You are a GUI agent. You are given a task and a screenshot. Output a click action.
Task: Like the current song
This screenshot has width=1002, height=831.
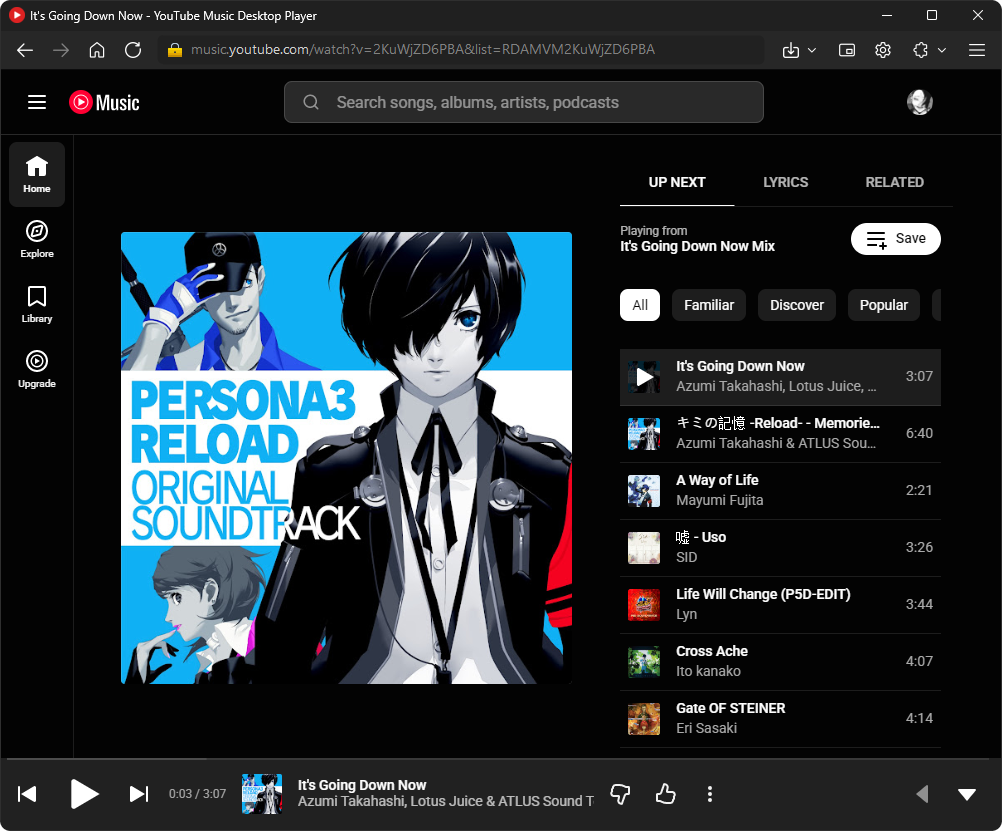click(x=665, y=794)
